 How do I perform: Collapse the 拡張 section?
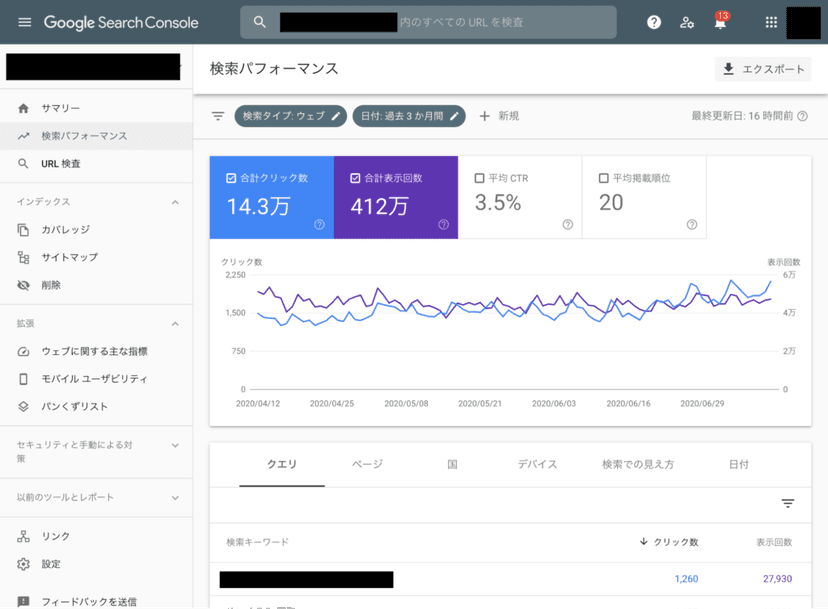click(x=175, y=324)
